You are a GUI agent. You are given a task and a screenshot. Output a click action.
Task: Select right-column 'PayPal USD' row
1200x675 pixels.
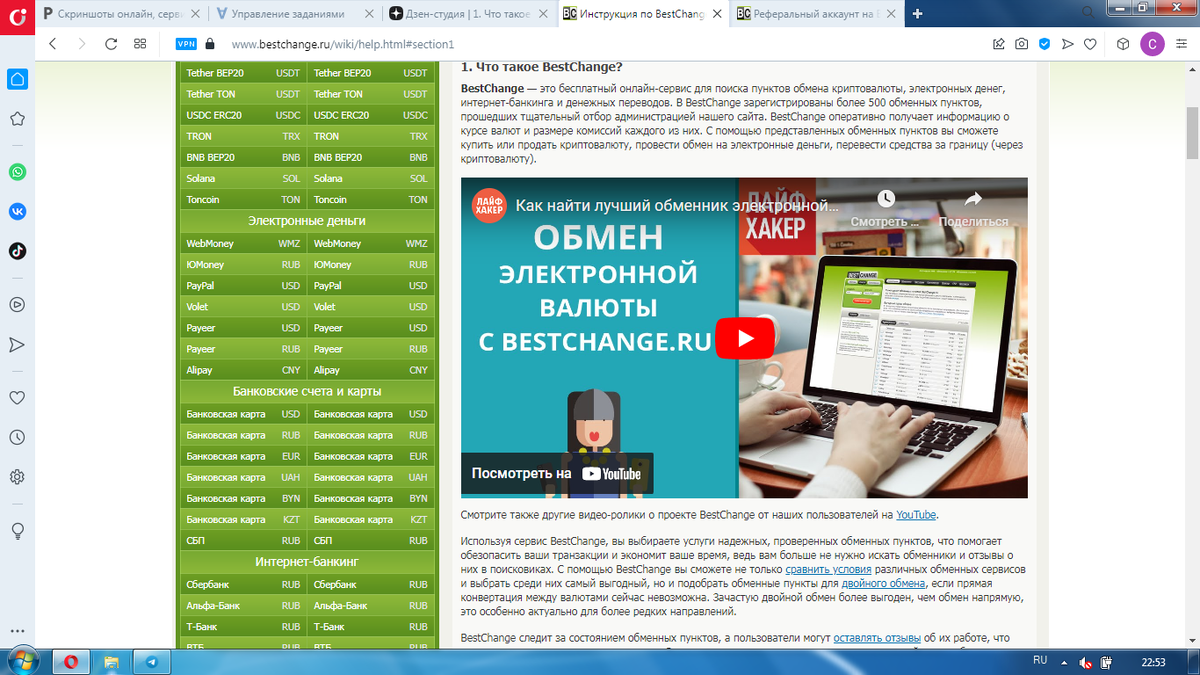(x=371, y=286)
